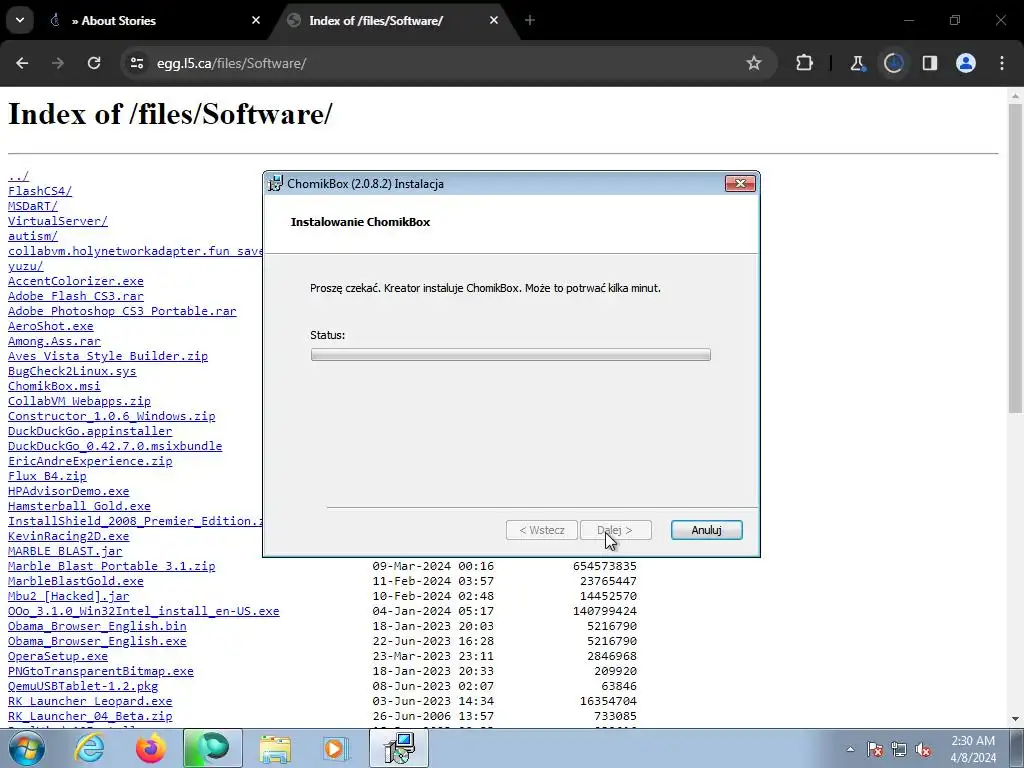This screenshot has height=768, width=1024.
Task: Download Constructor_1.0.6_Windows.zip
Action: coord(112,416)
